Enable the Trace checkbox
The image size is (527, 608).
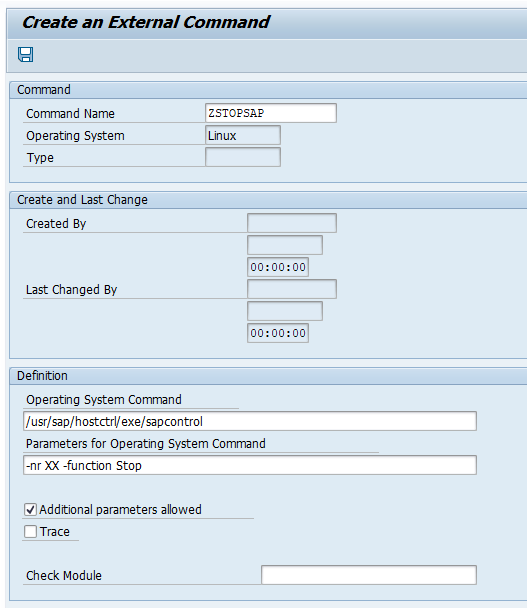click(31, 531)
